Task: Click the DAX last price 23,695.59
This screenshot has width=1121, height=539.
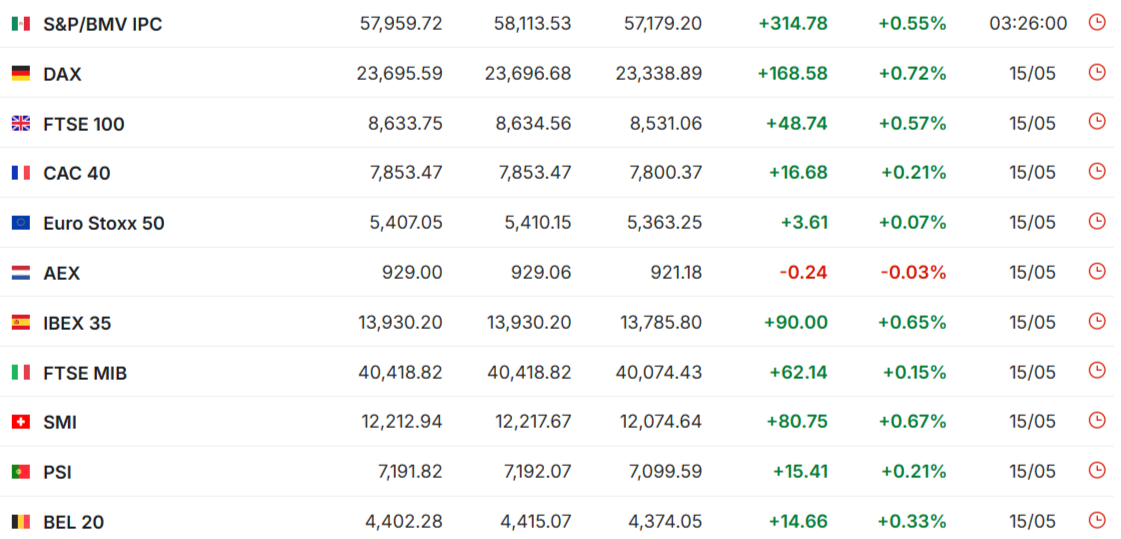Action: (400, 74)
